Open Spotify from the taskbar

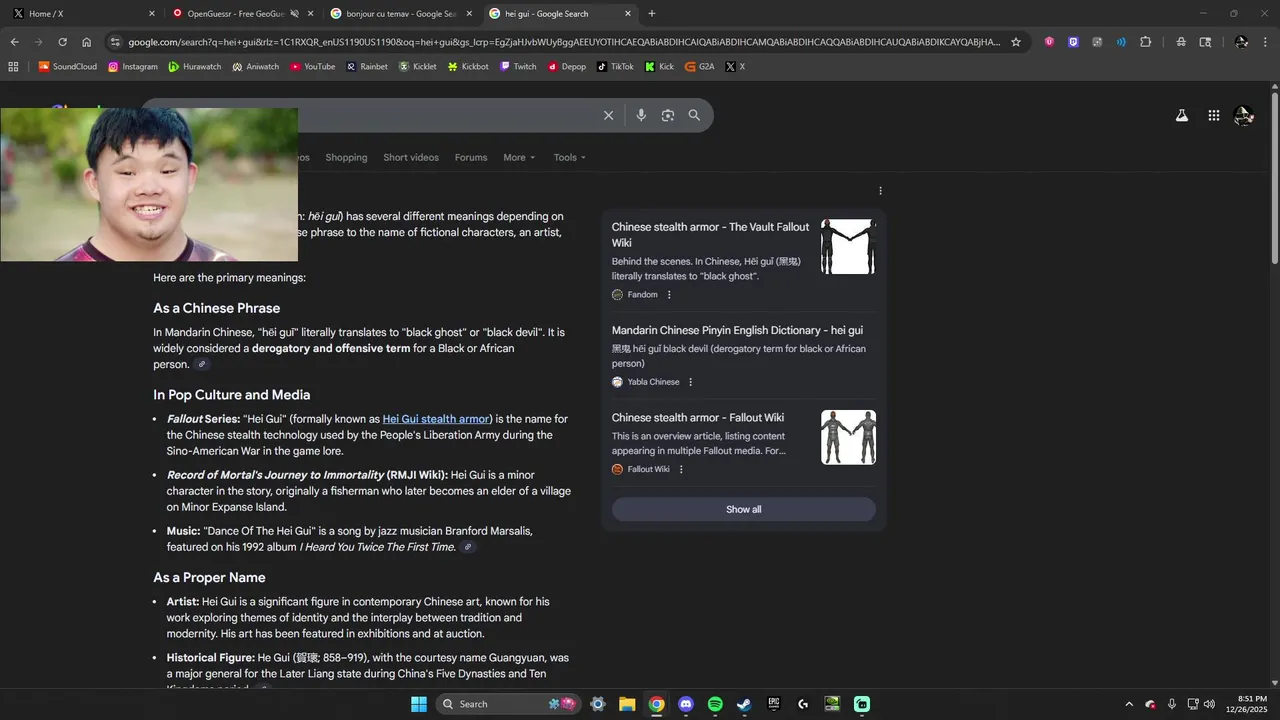point(715,704)
